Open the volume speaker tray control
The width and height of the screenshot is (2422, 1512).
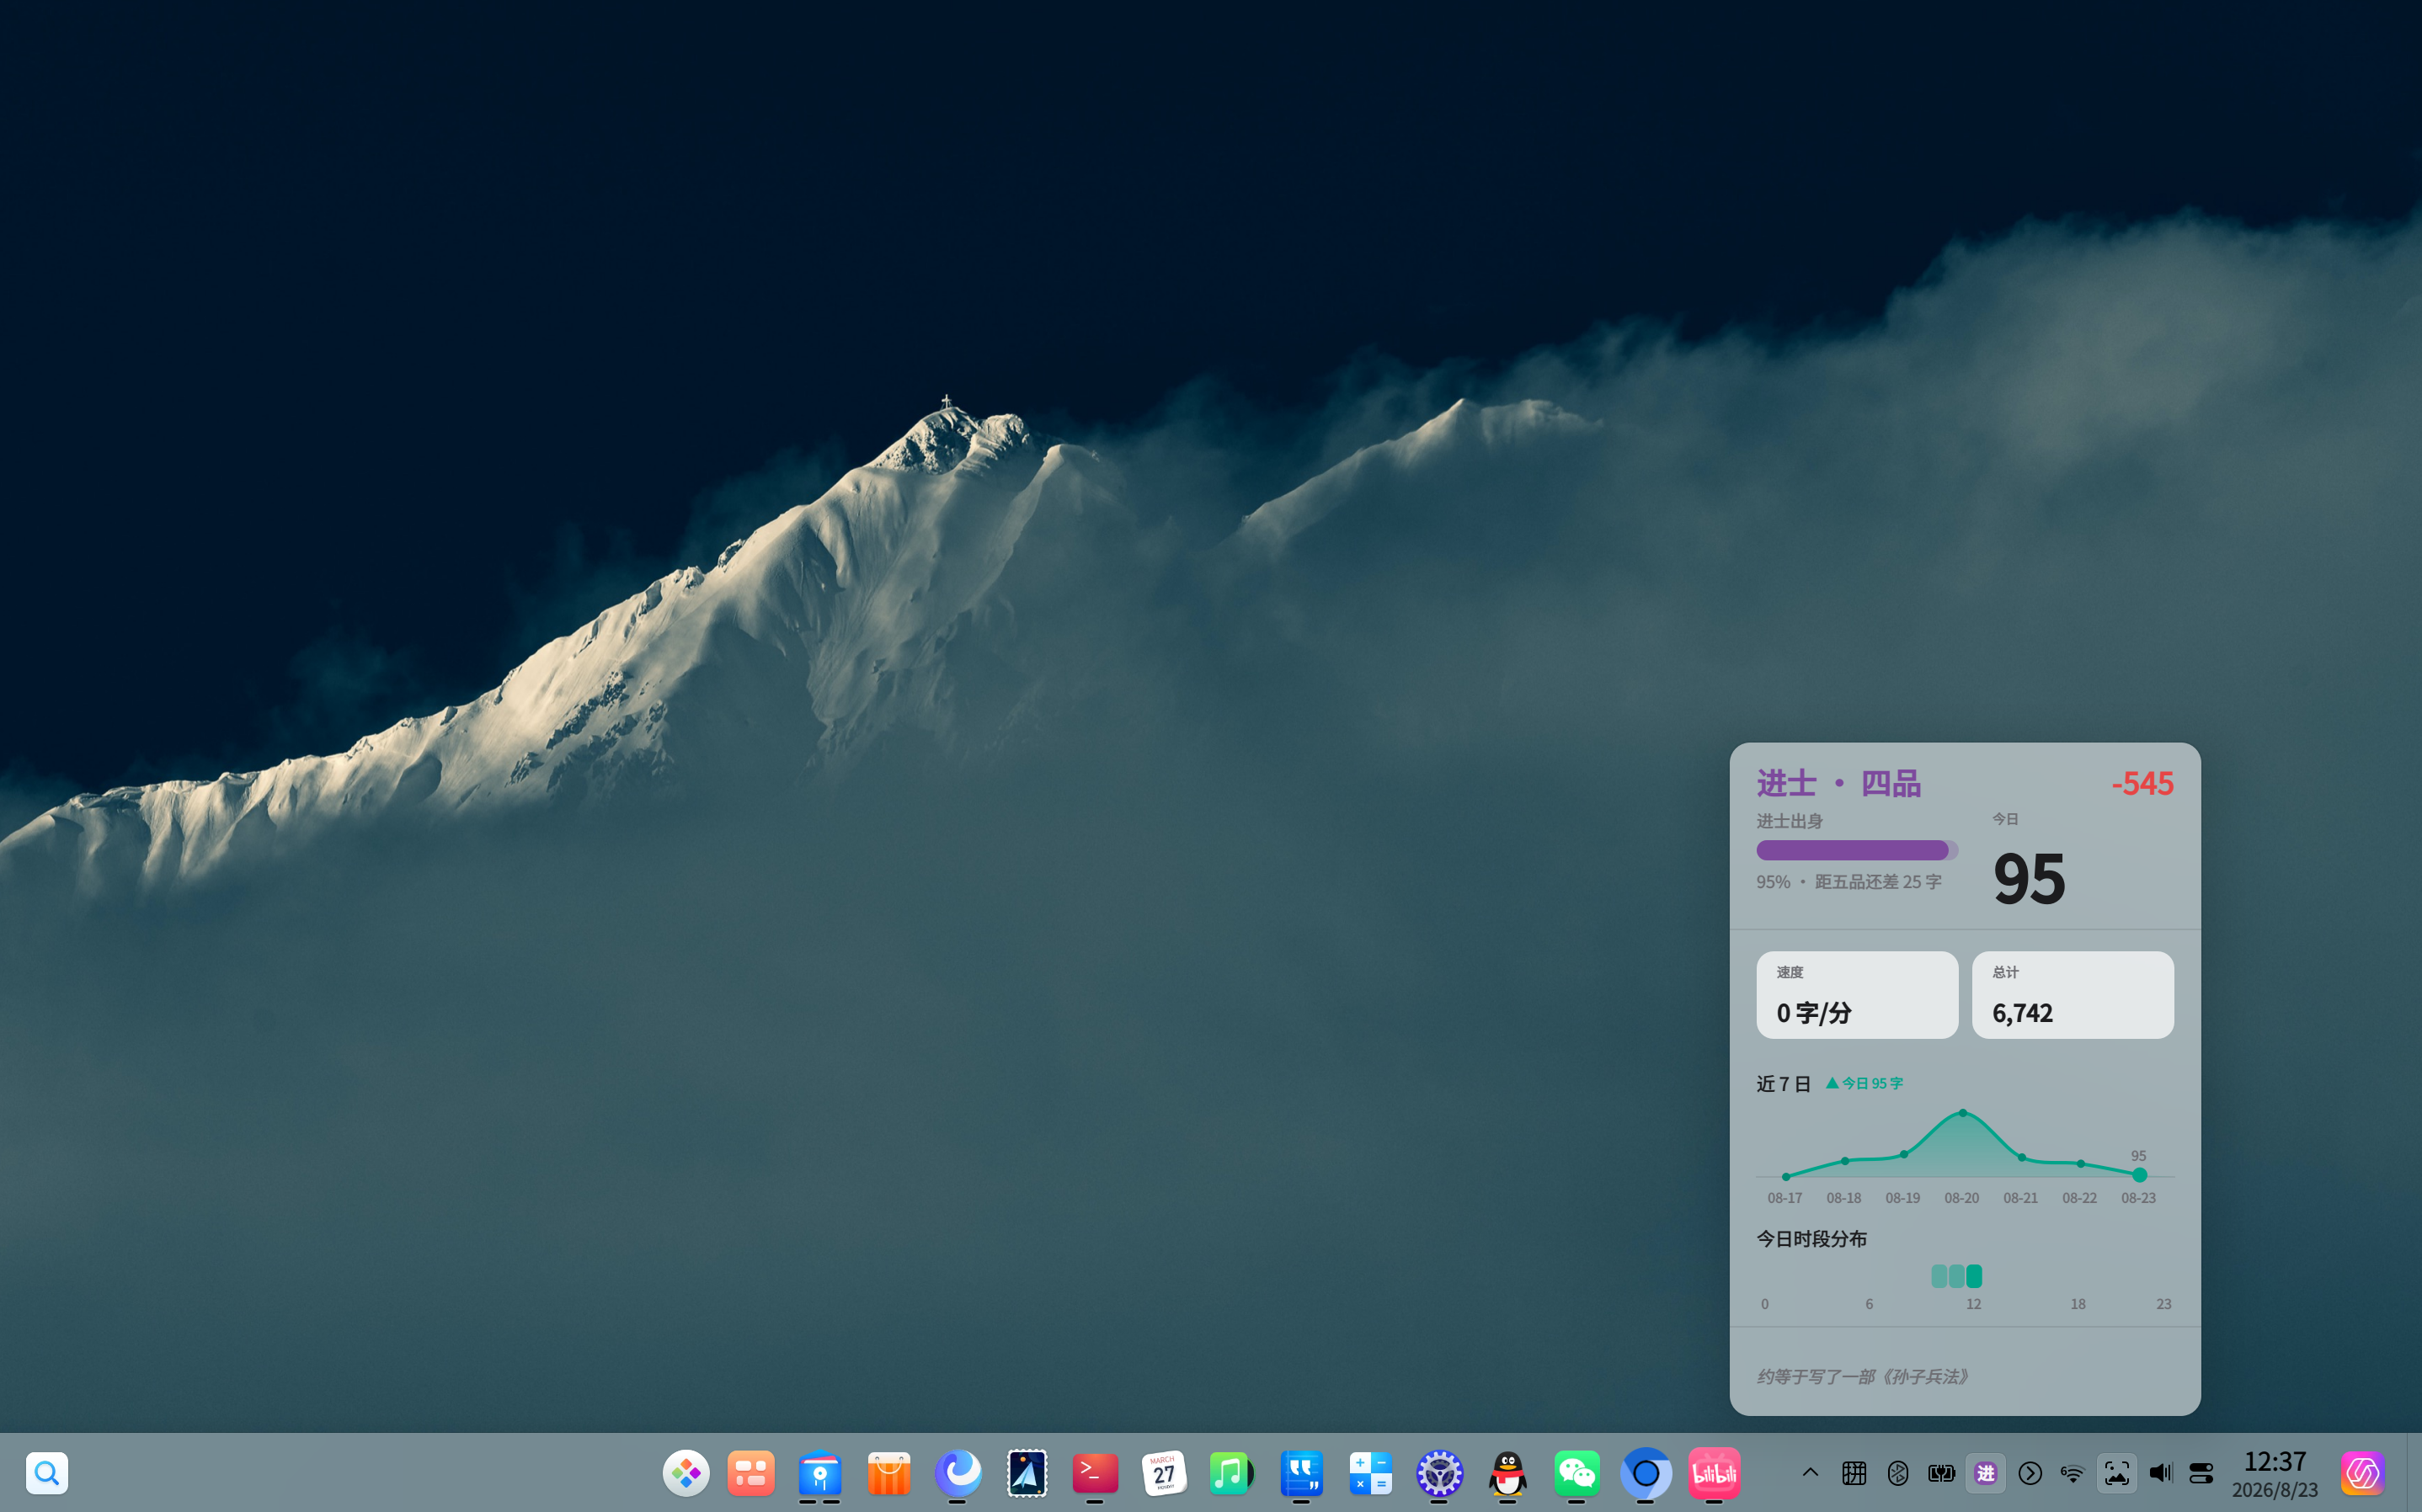[x=2160, y=1473]
